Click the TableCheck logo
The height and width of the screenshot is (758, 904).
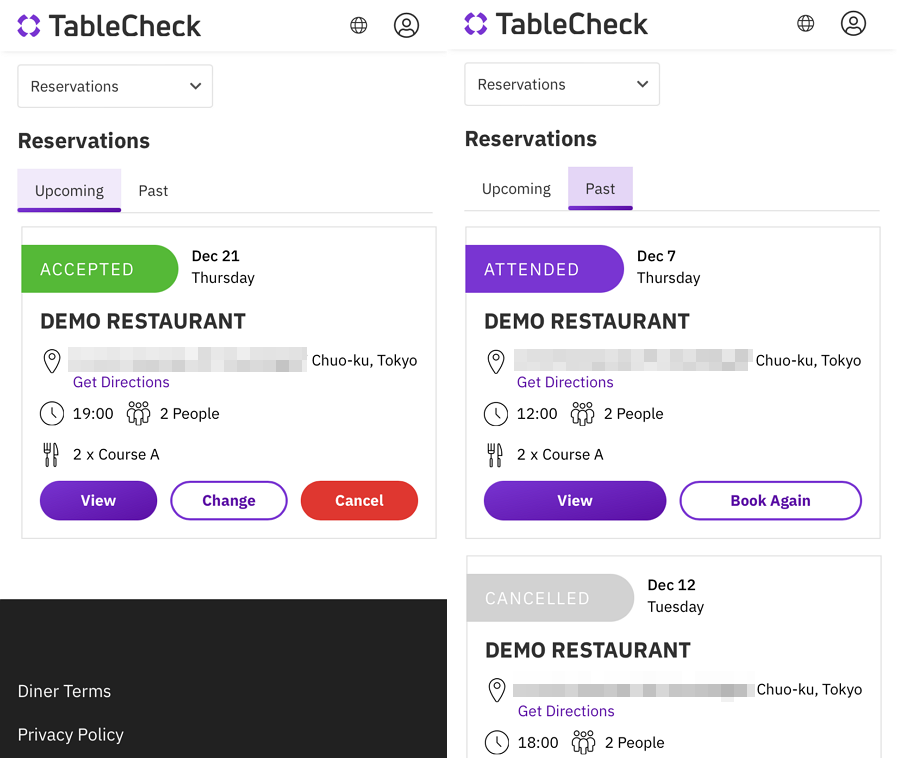click(108, 26)
